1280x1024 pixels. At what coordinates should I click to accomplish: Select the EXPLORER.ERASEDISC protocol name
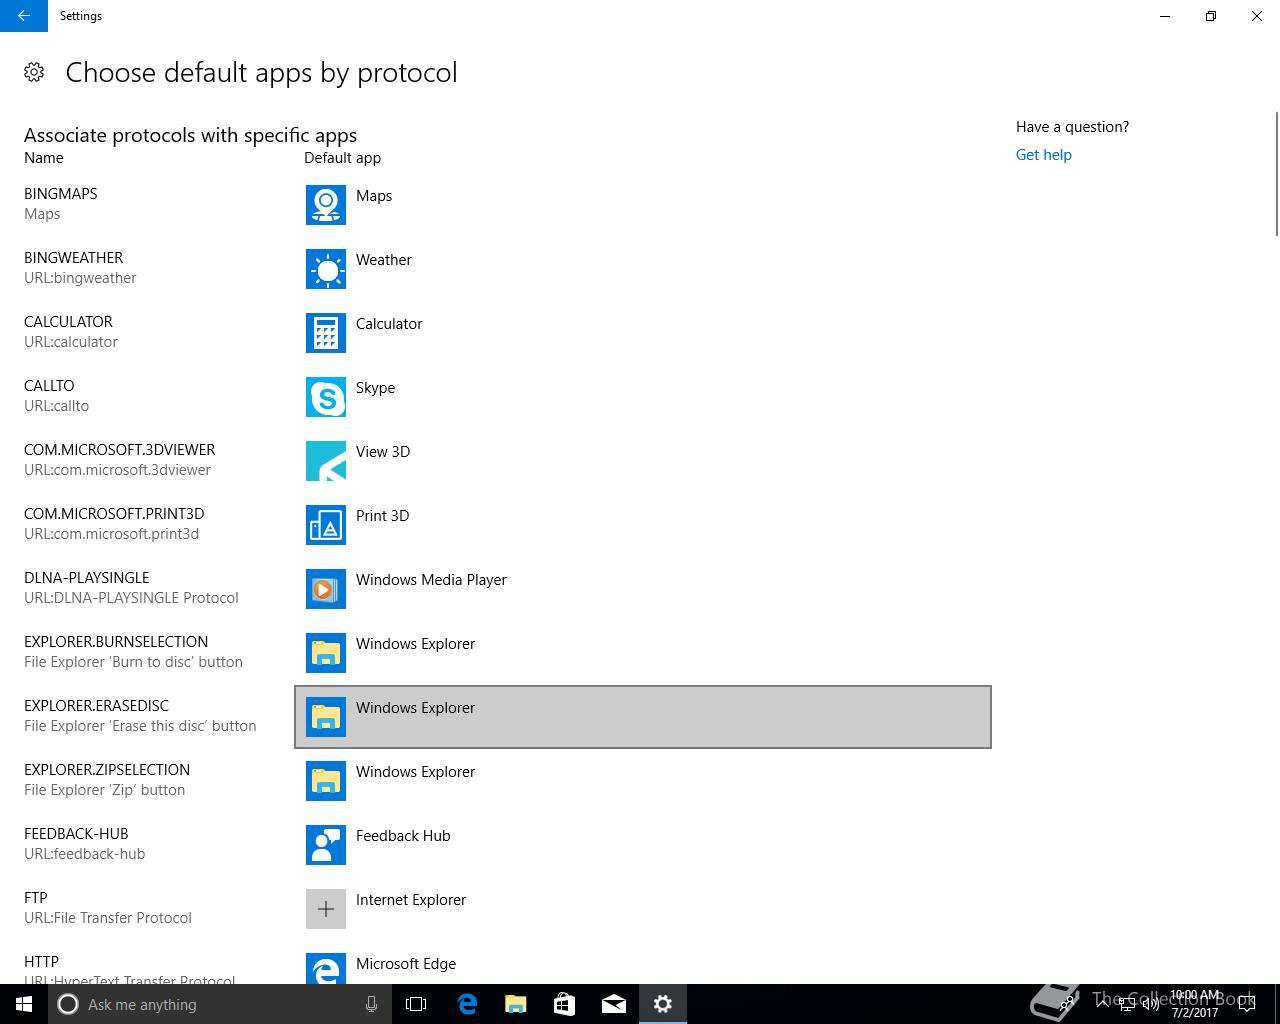coord(97,706)
